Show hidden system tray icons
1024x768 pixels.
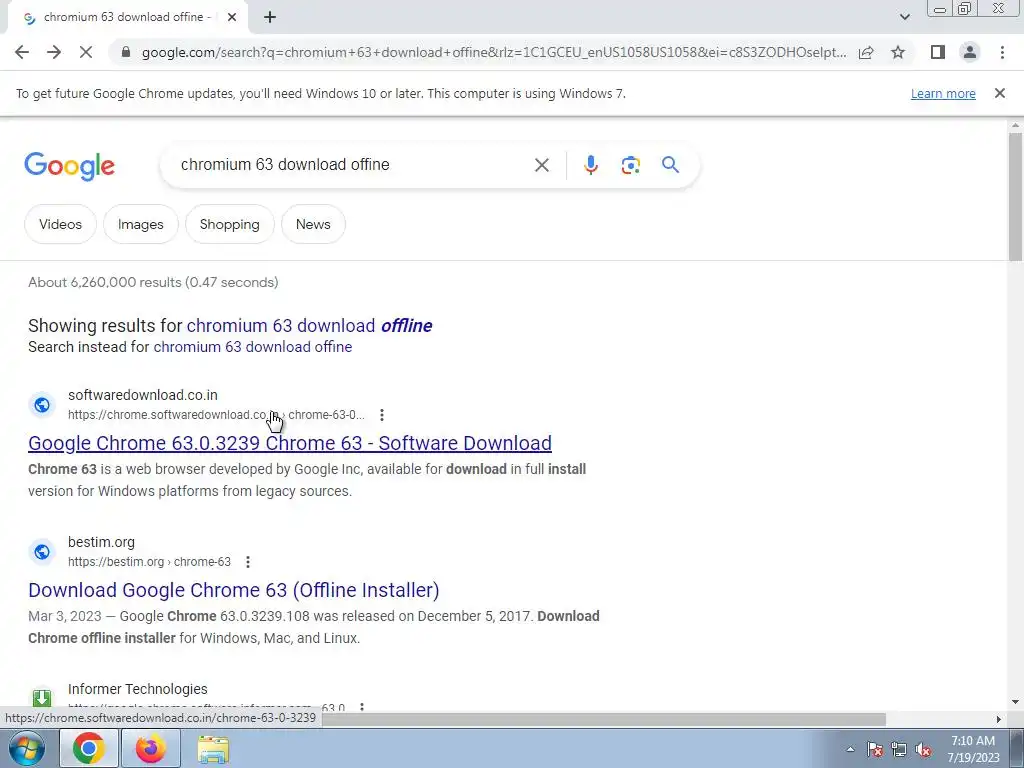tap(850, 749)
